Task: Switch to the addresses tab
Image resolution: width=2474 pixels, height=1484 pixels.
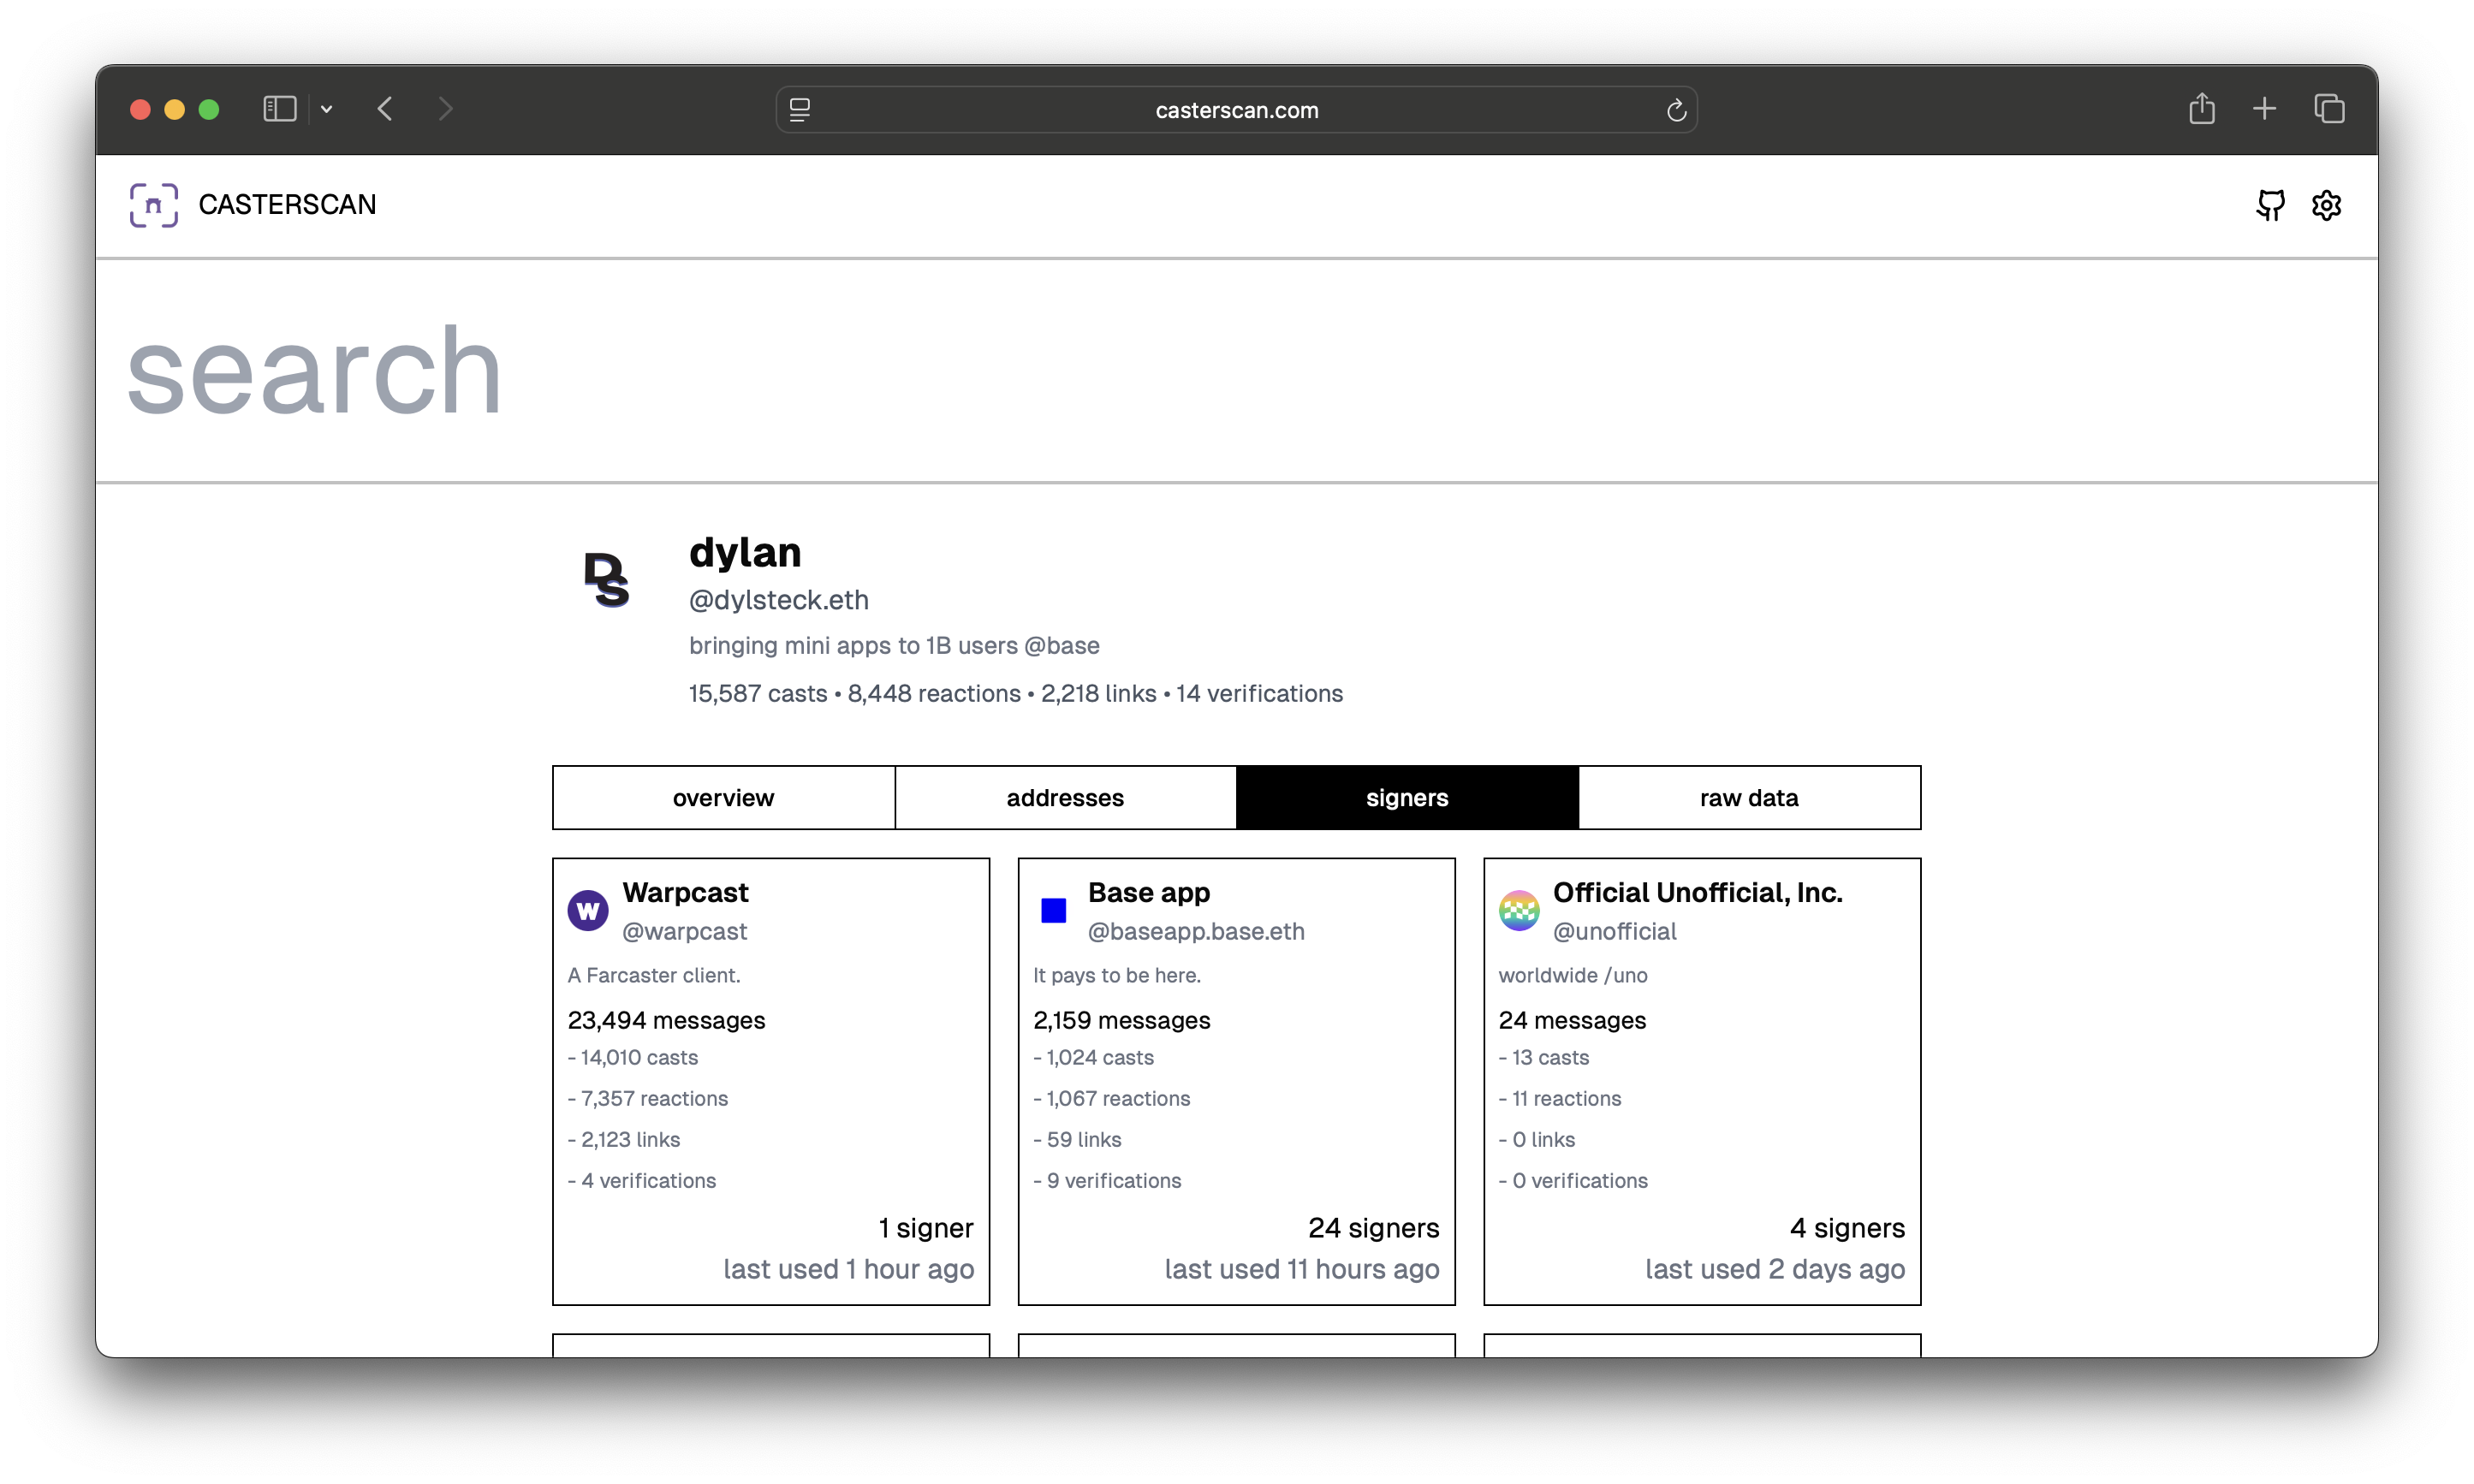Action: point(1065,797)
